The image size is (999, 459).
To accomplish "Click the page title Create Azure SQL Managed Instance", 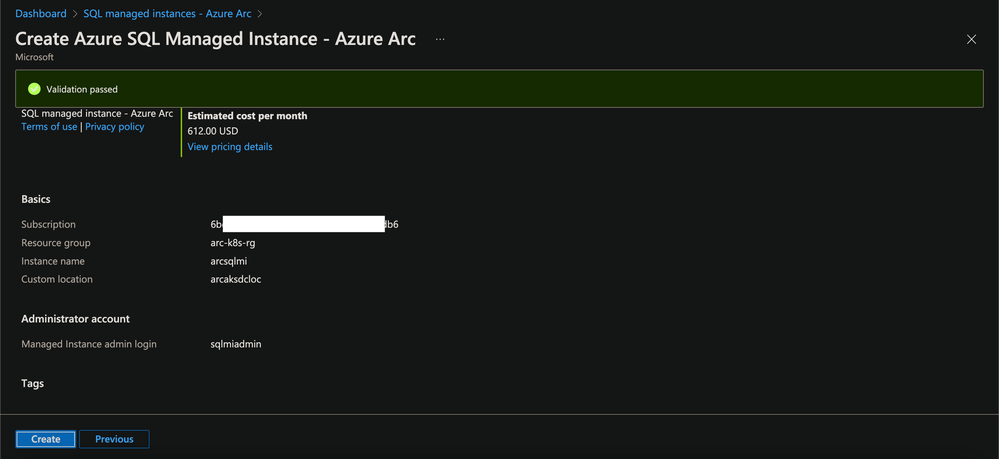I will (215, 39).
